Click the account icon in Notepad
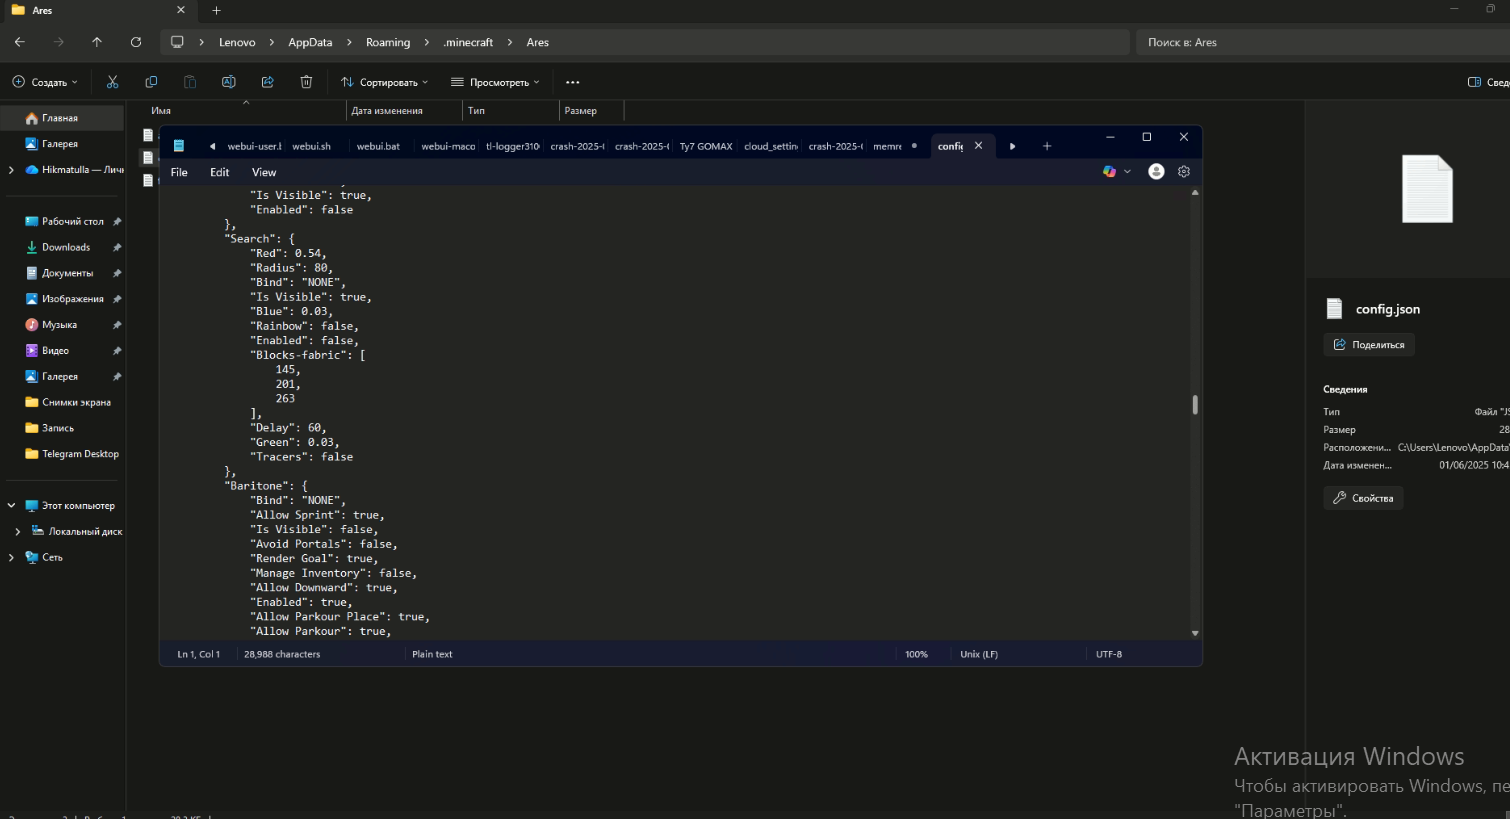 [1156, 171]
